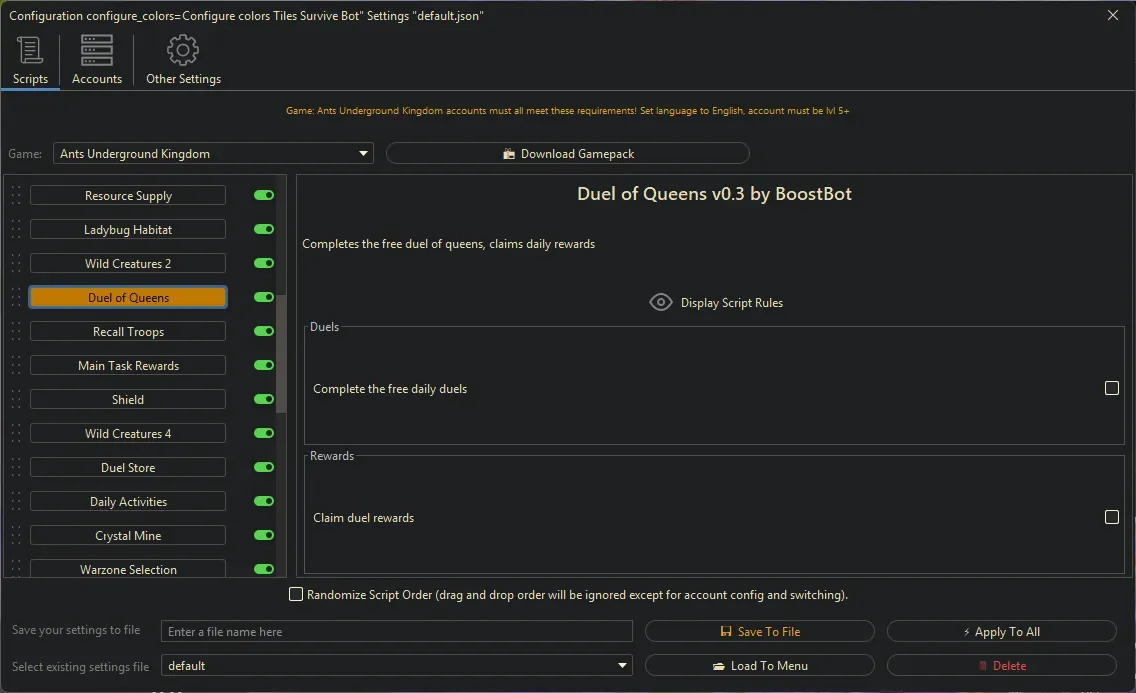The height and width of the screenshot is (693, 1136).
Task: Click drag handle beside Daily Activities
Action: click(16, 502)
